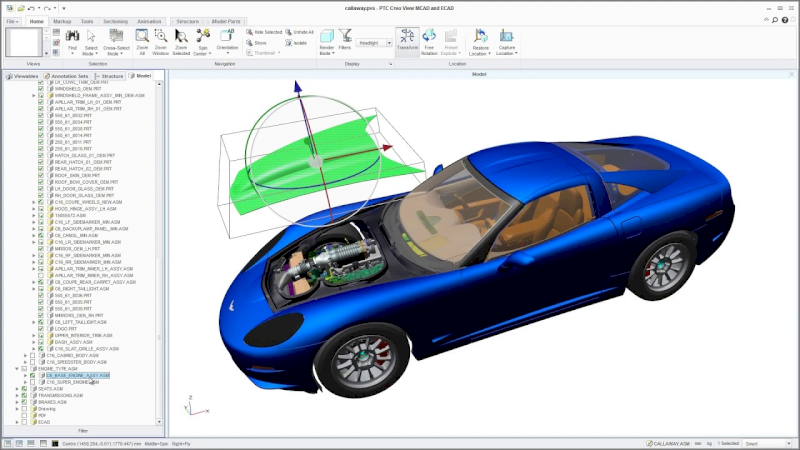Click the Filter bar below the tree
800x450 pixels.
pos(83,430)
